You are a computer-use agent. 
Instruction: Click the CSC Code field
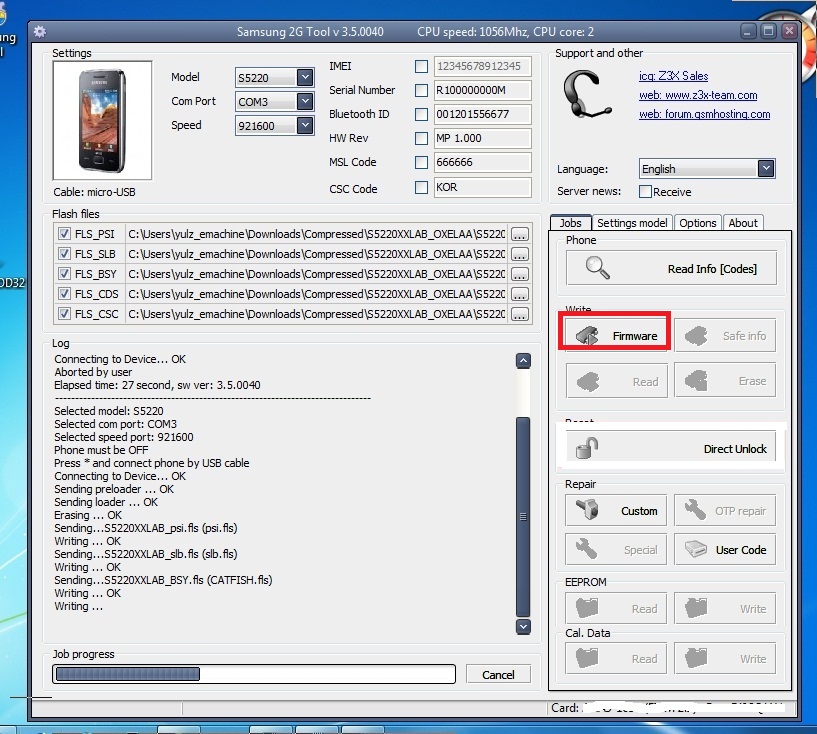click(482, 187)
